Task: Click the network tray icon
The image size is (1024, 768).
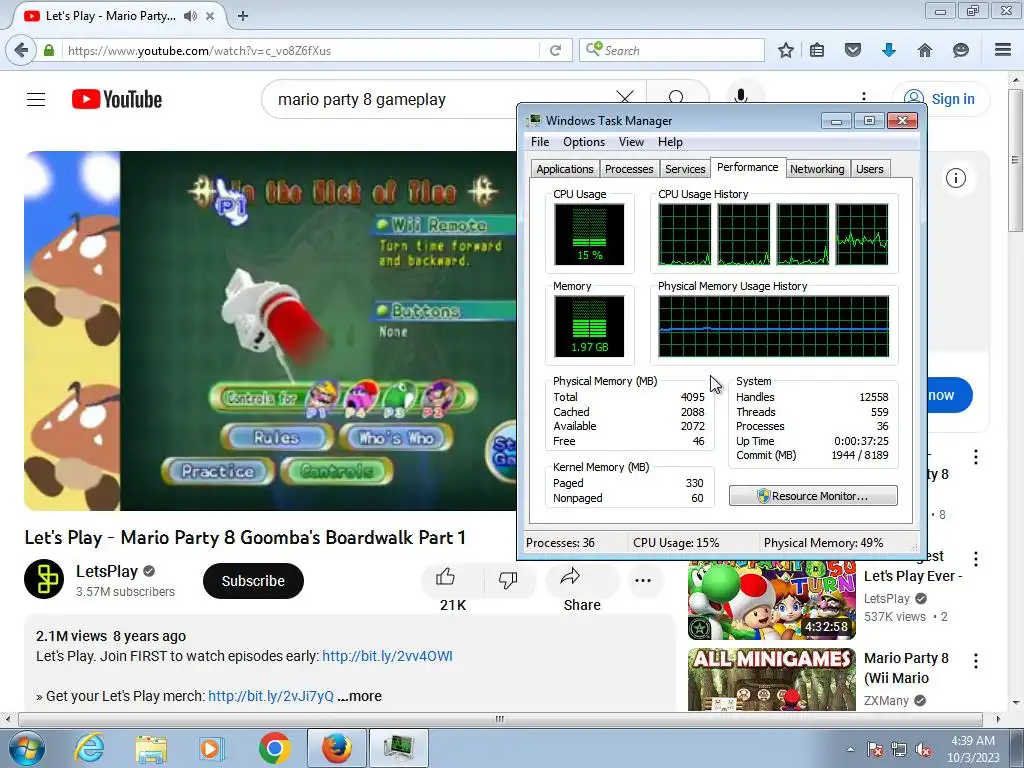Action: (899, 750)
